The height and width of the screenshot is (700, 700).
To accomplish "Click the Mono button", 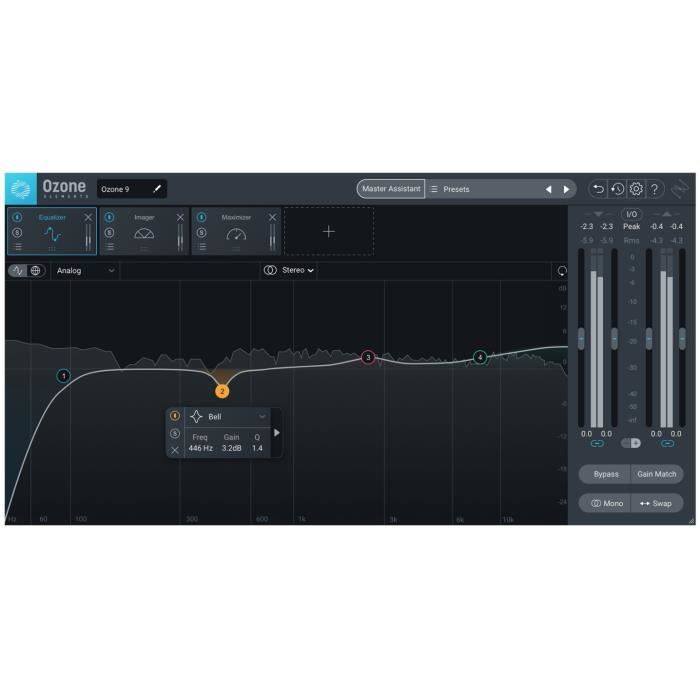I will [605, 503].
